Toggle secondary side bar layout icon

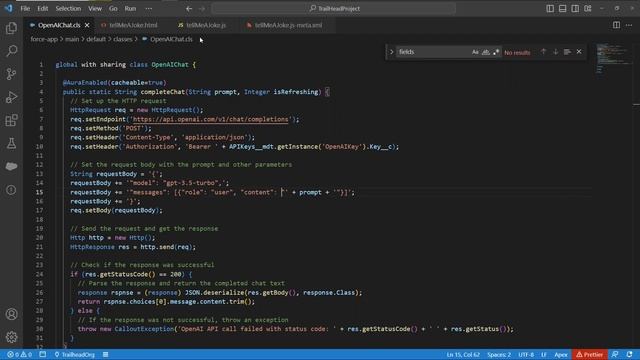(575, 9)
